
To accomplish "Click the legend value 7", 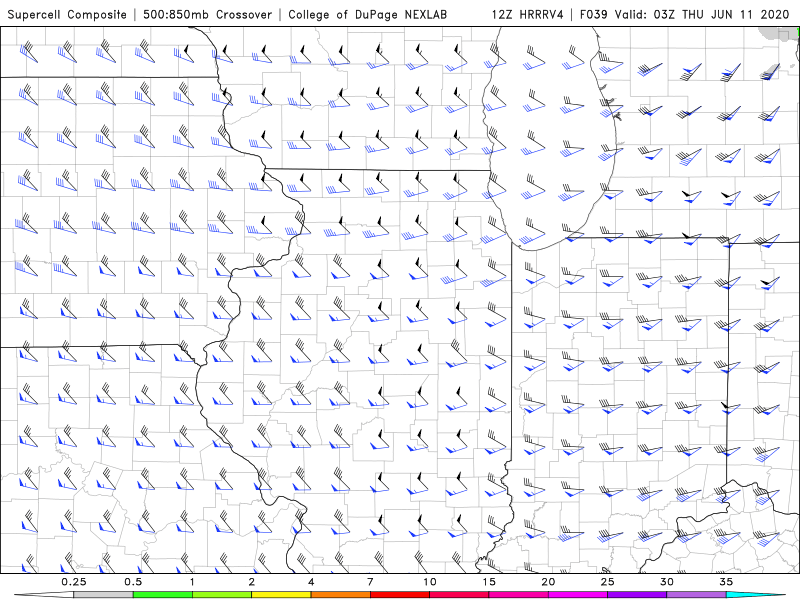I will pyautogui.click(x=370, y=582).
